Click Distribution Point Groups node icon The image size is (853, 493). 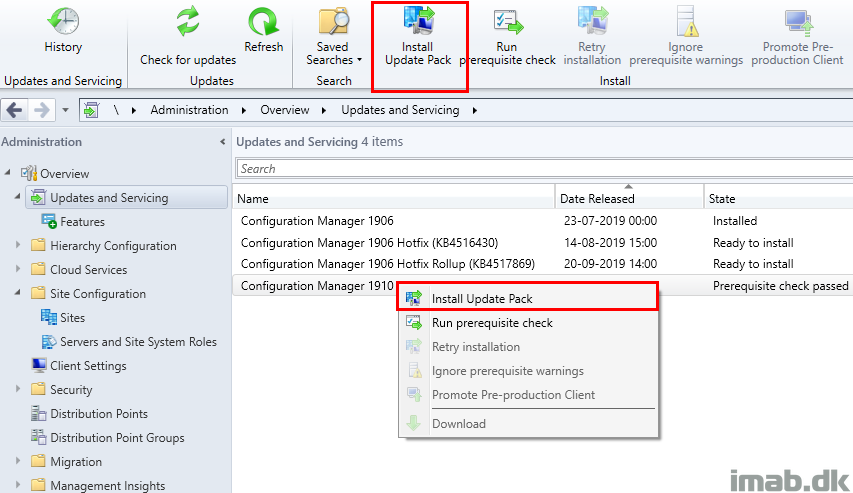39,437
